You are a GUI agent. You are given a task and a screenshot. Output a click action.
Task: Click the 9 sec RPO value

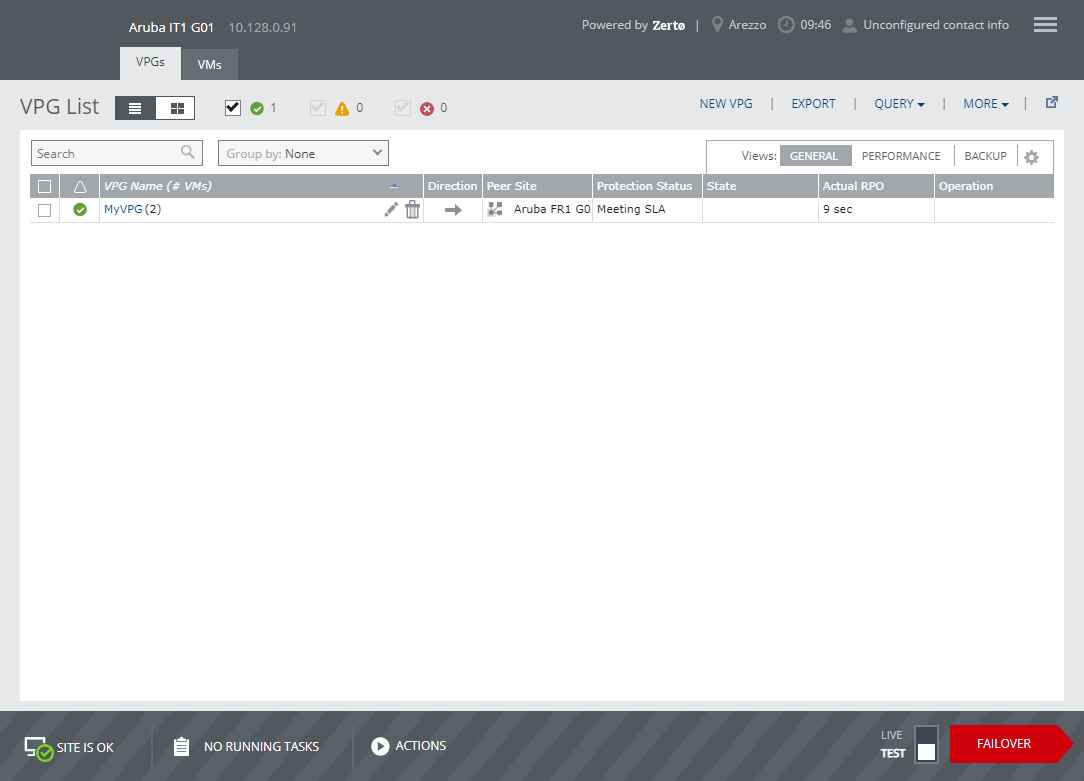(837, 209)
